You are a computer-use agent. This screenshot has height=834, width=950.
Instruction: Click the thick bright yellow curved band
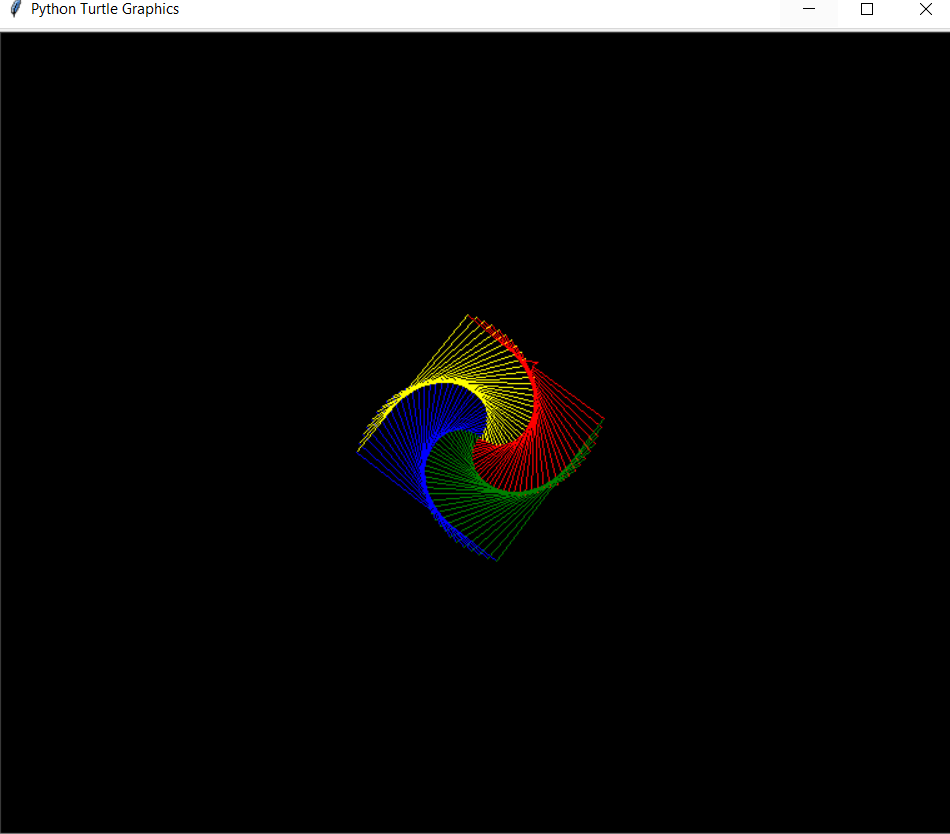tap(440, 386)
